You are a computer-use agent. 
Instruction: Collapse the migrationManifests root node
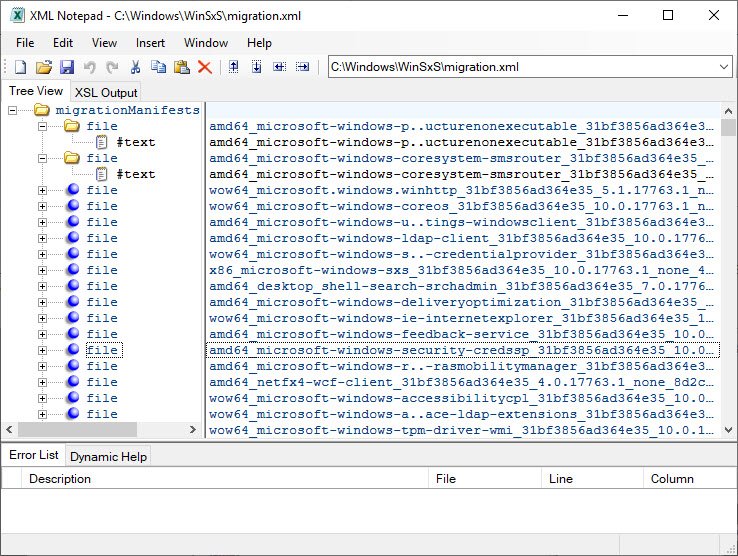13,110
